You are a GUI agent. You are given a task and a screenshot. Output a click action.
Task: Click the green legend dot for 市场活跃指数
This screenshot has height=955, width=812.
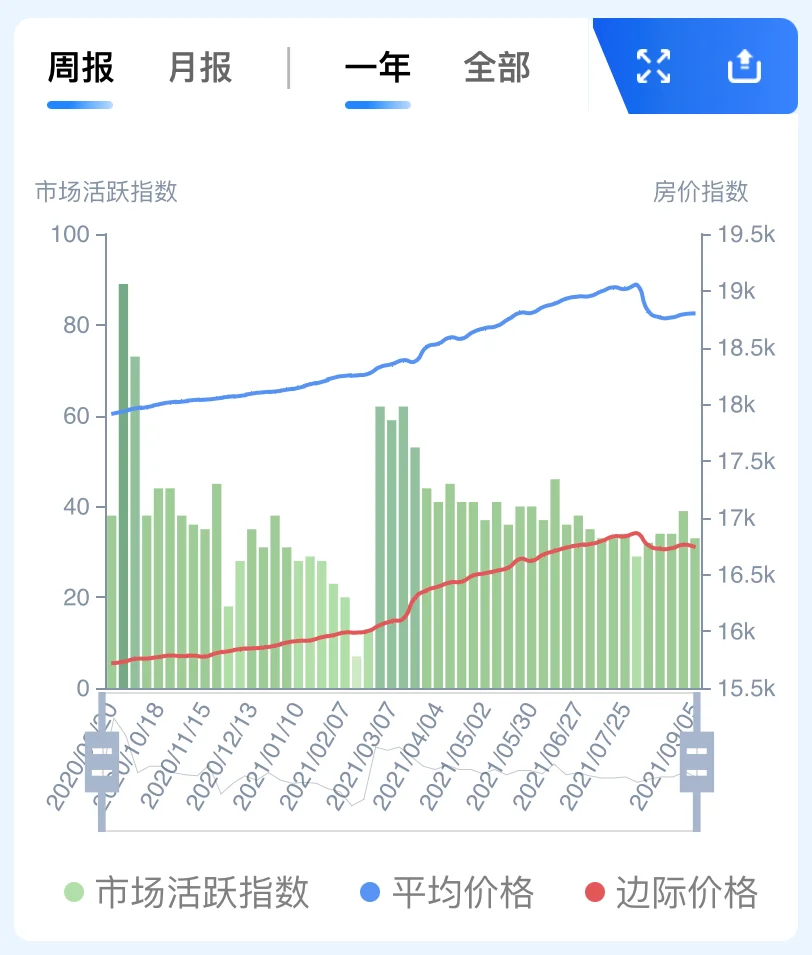pyautogui.click(x=74, y=892)
